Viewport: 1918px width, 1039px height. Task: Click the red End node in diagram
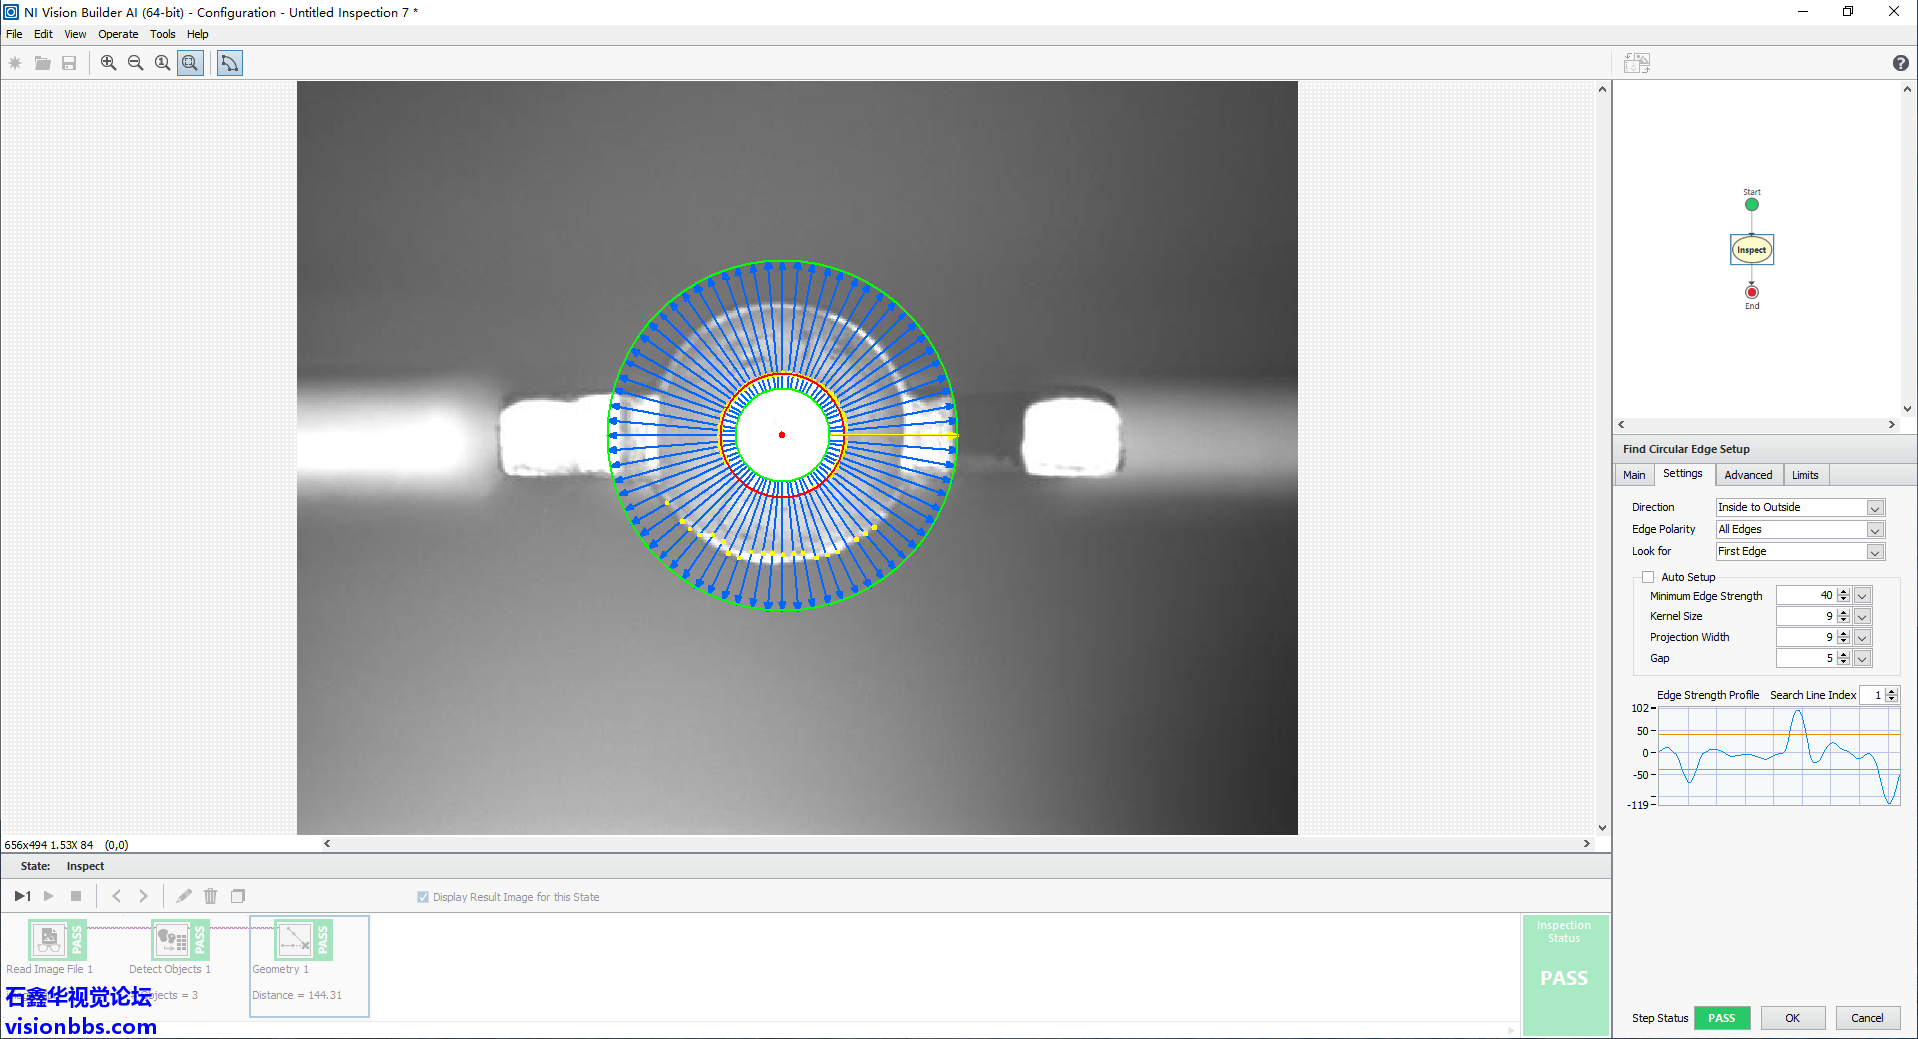pyautogui.click(x=1752, y=292)
